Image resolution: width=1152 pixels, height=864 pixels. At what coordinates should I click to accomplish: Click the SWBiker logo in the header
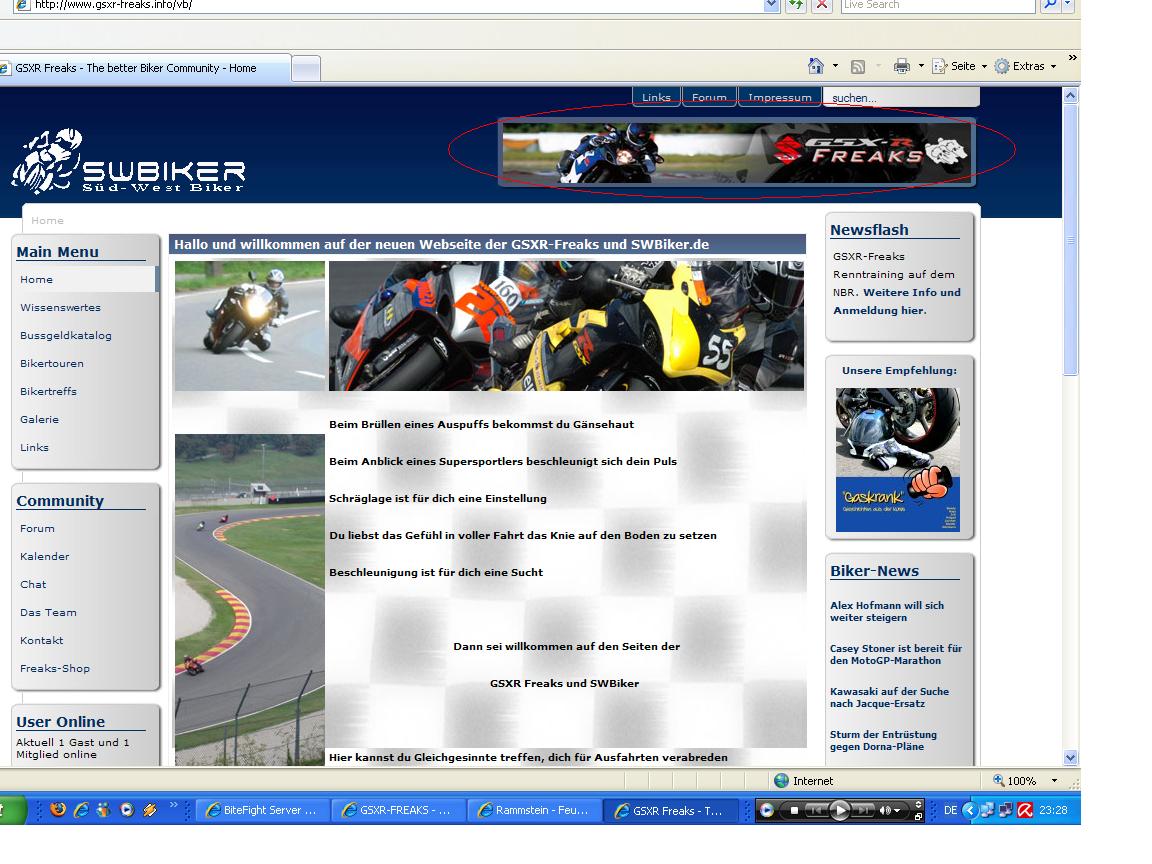pyautogui.click(x=128, y=162)
